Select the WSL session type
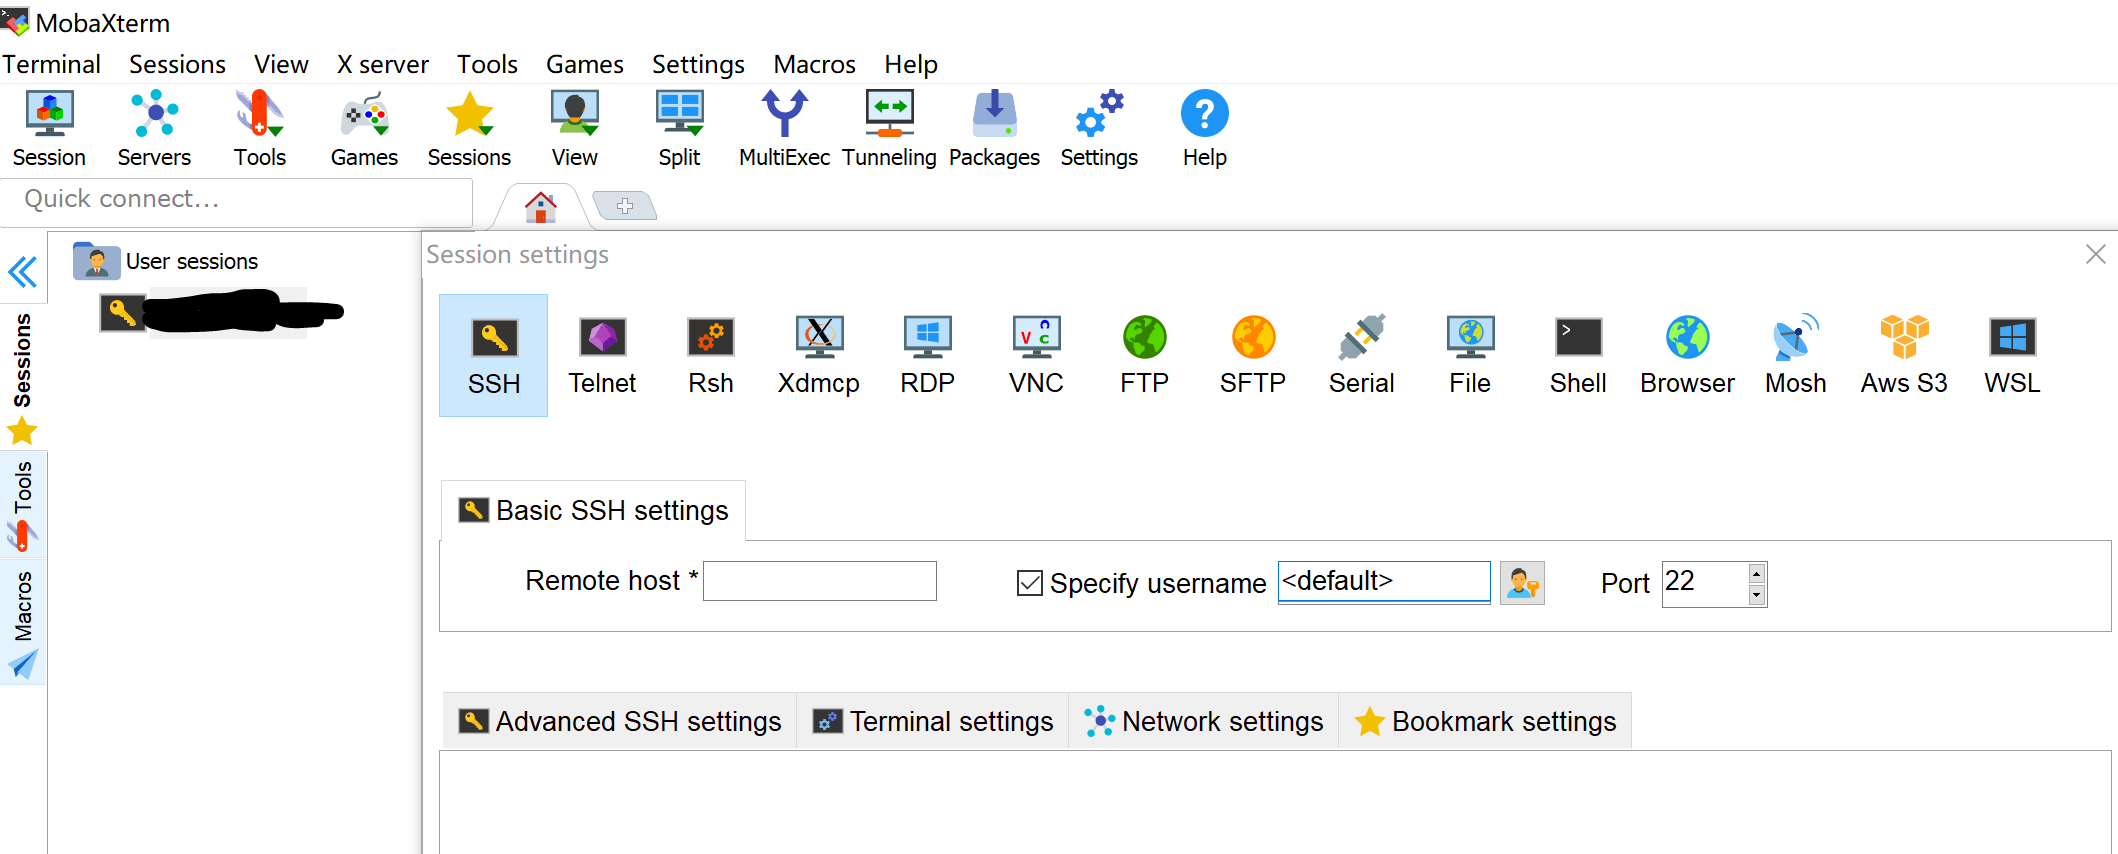 tap(2013, 355)
